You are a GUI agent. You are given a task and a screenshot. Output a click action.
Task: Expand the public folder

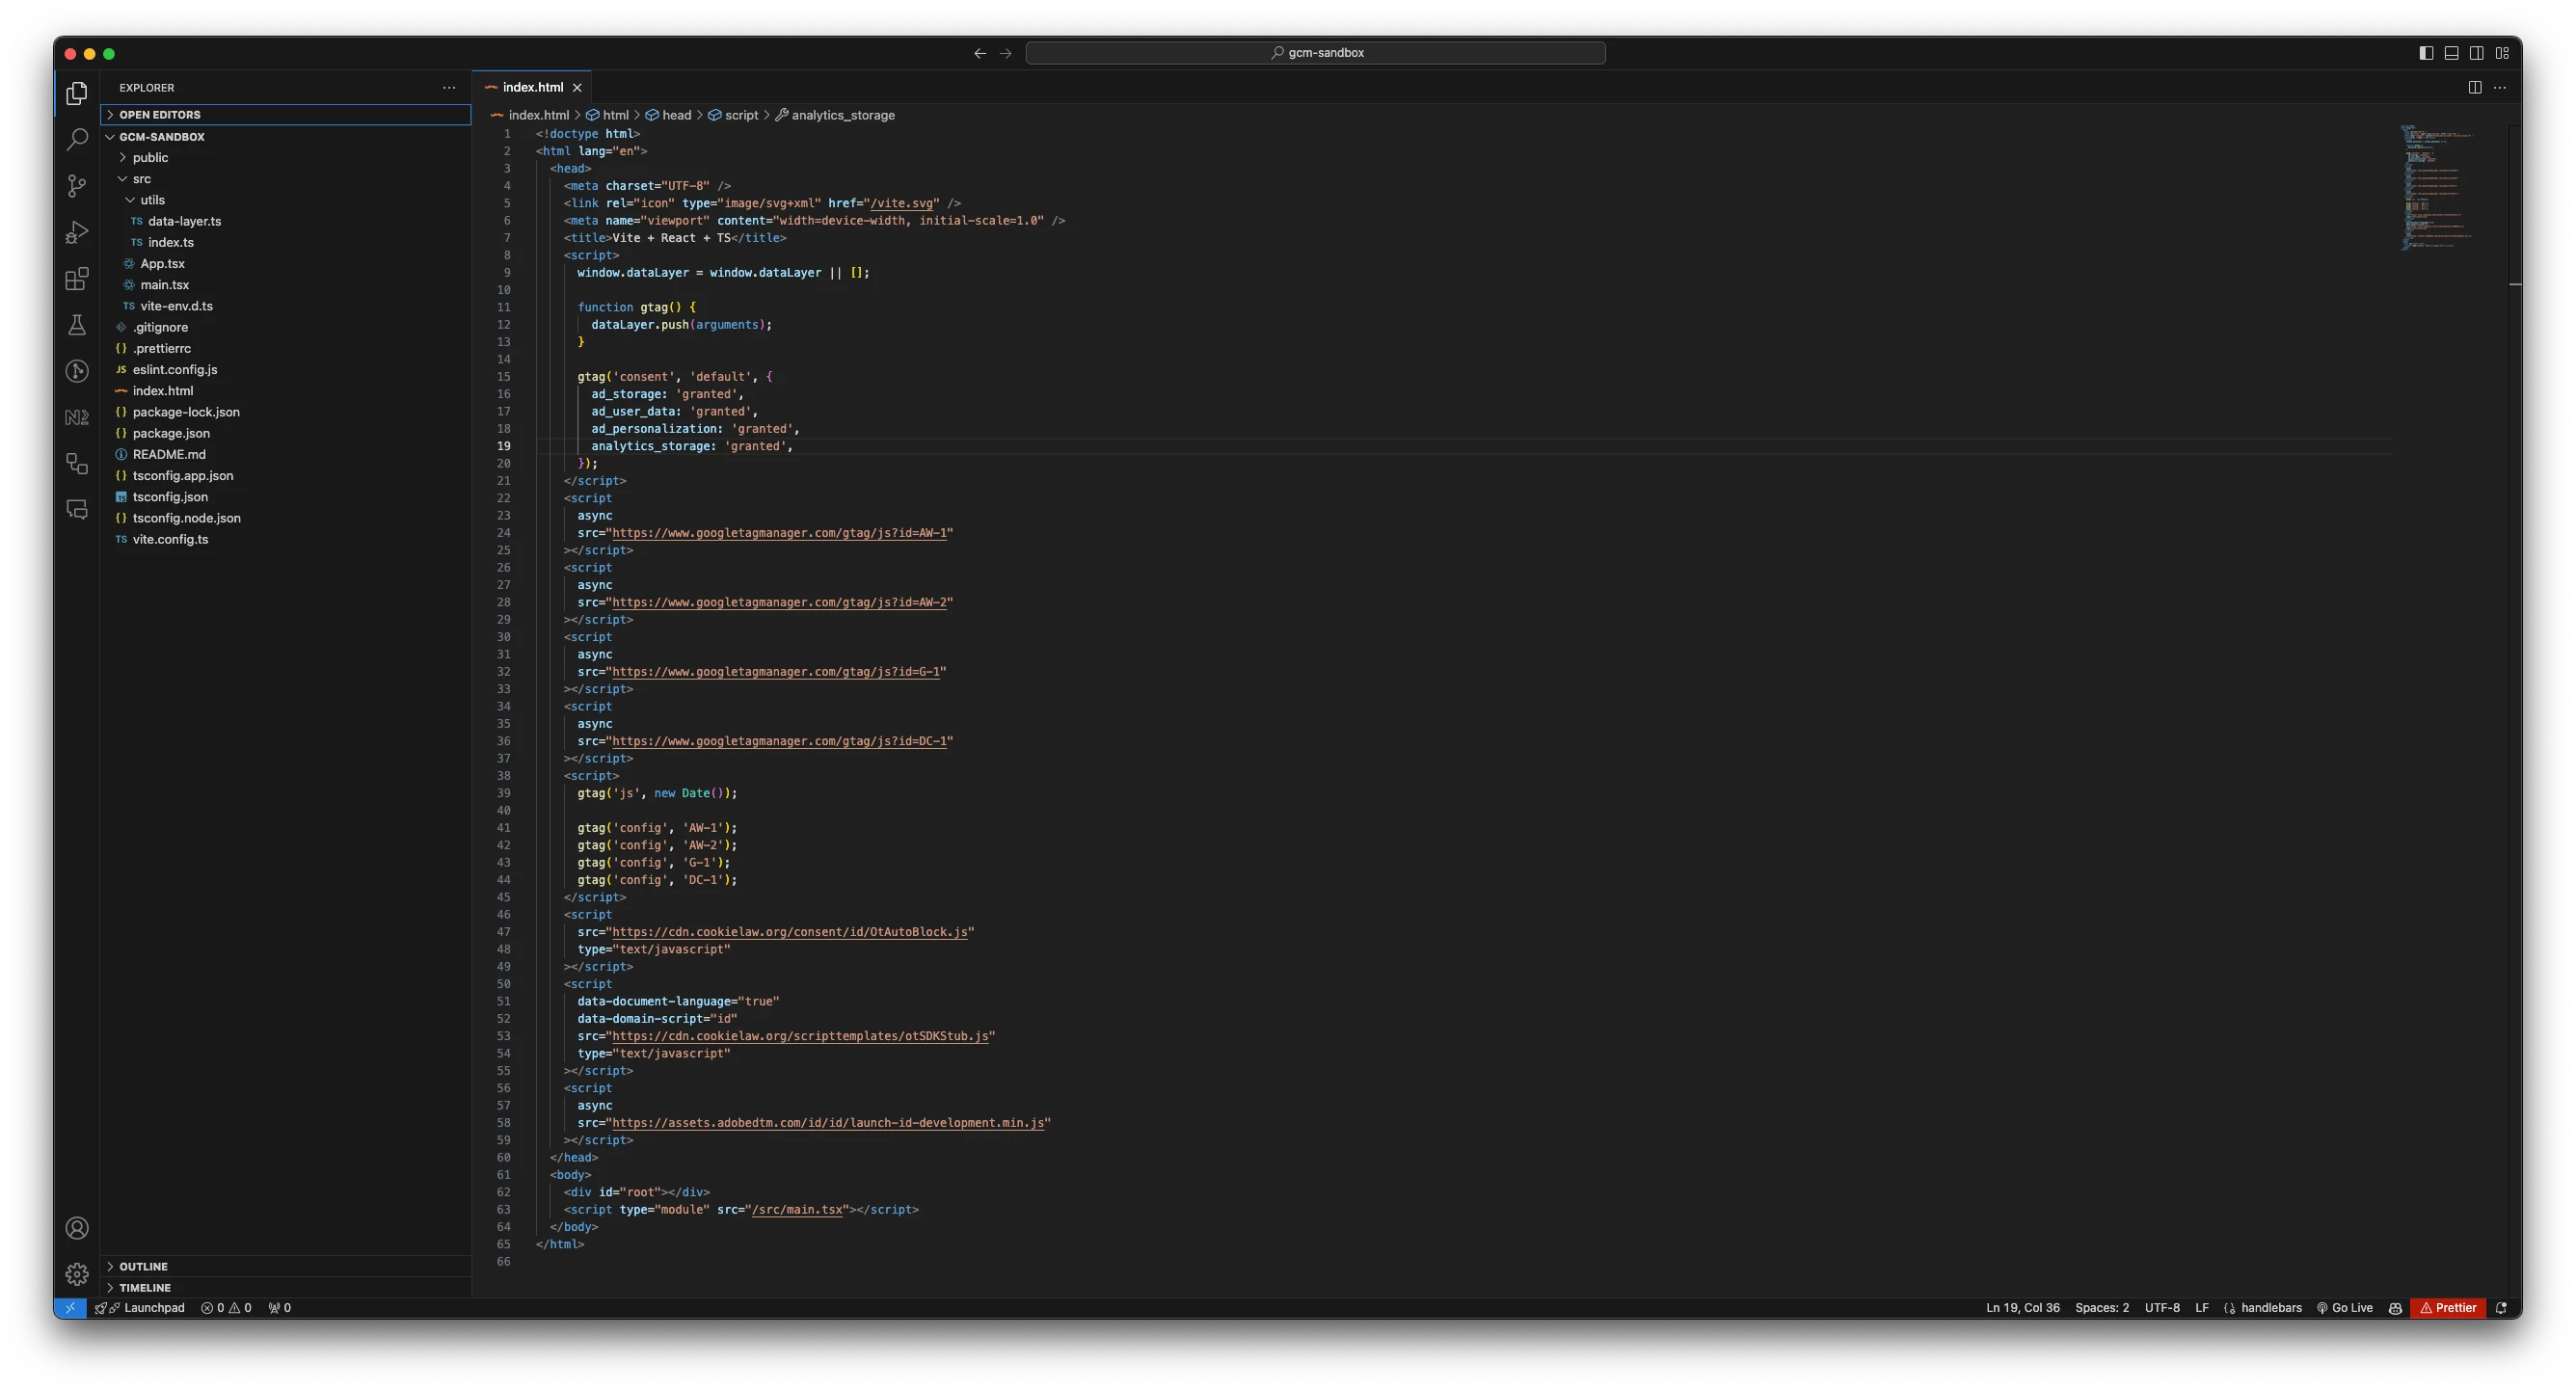[150, 157]
